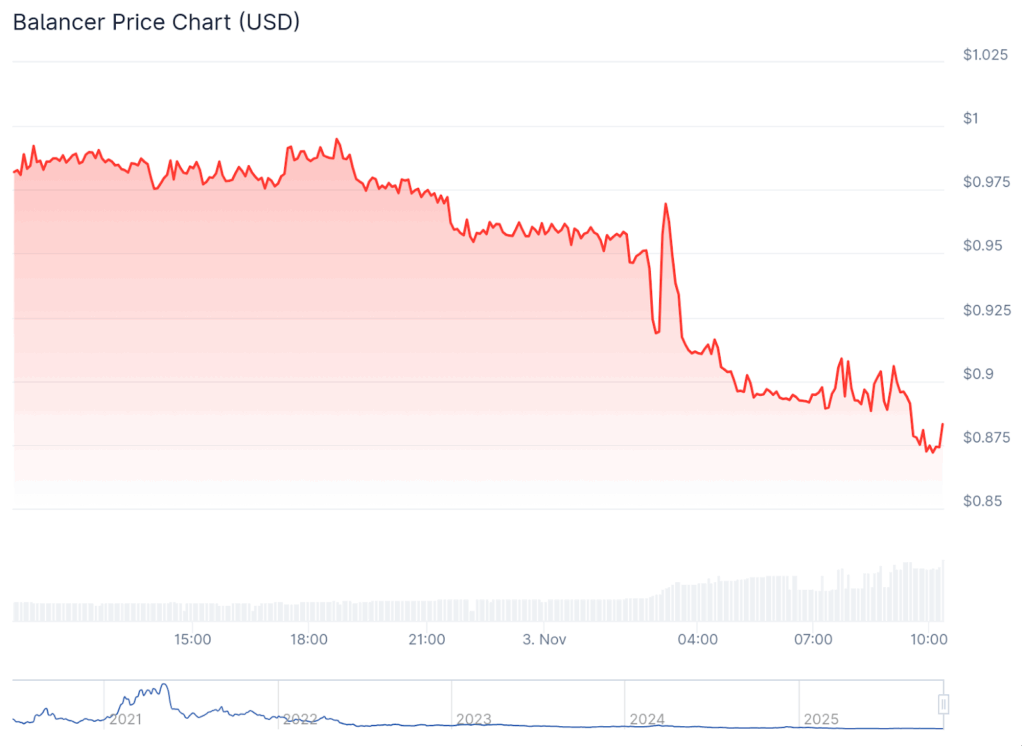Click the $0.975 price axis label
1024x748 pixels.
pos(985,182)
